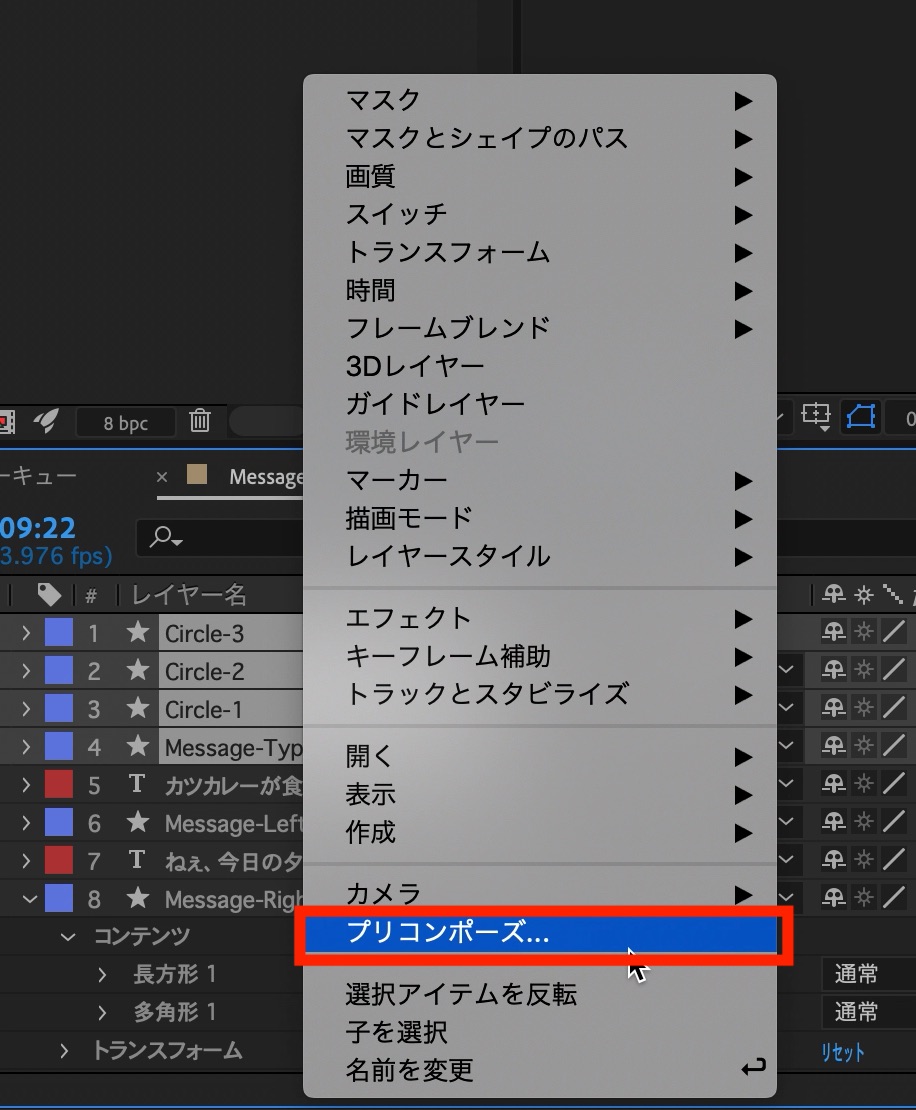Toggle quality switch for layer 8
This screenshot has height=1110, width=916.
coord(894,898)
